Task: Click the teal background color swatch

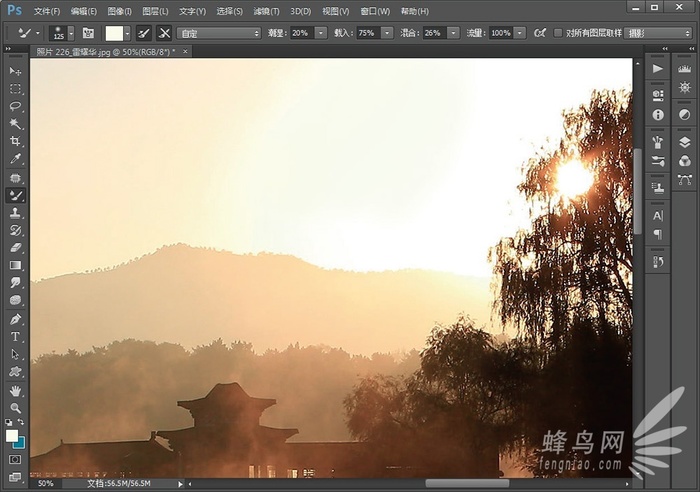Action: [20, 444]
